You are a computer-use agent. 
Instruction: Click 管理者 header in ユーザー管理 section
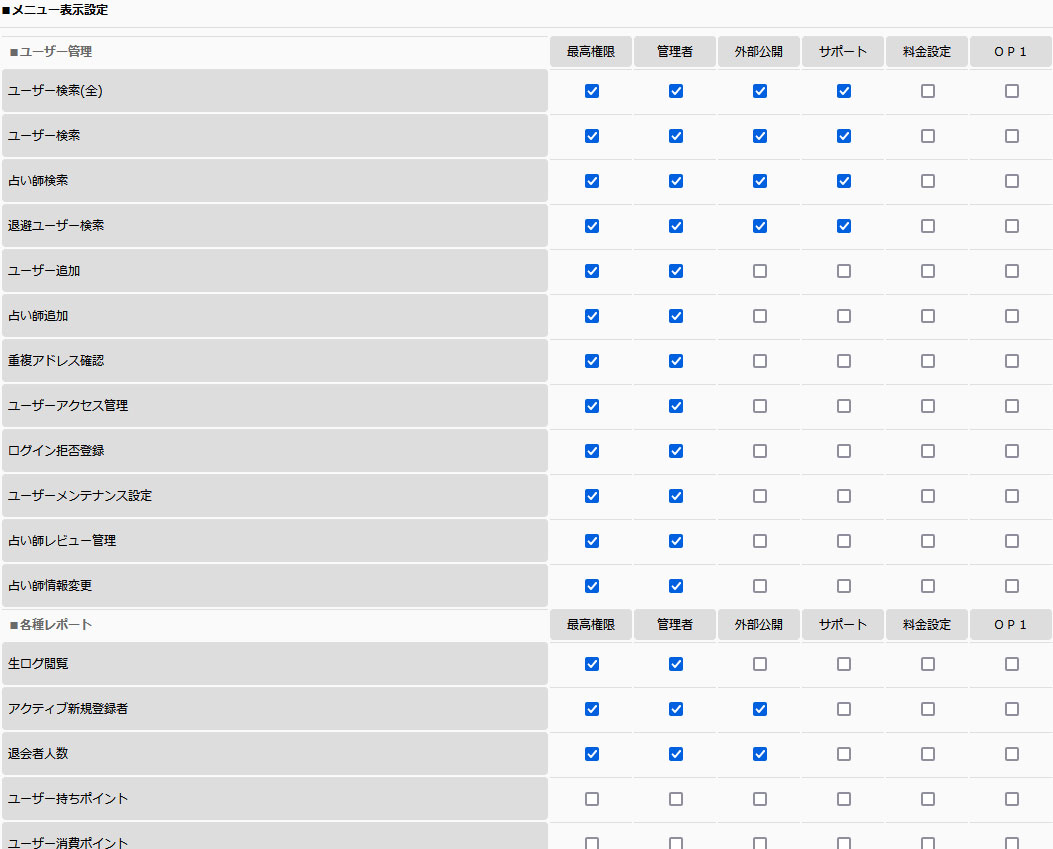point(675,52)
